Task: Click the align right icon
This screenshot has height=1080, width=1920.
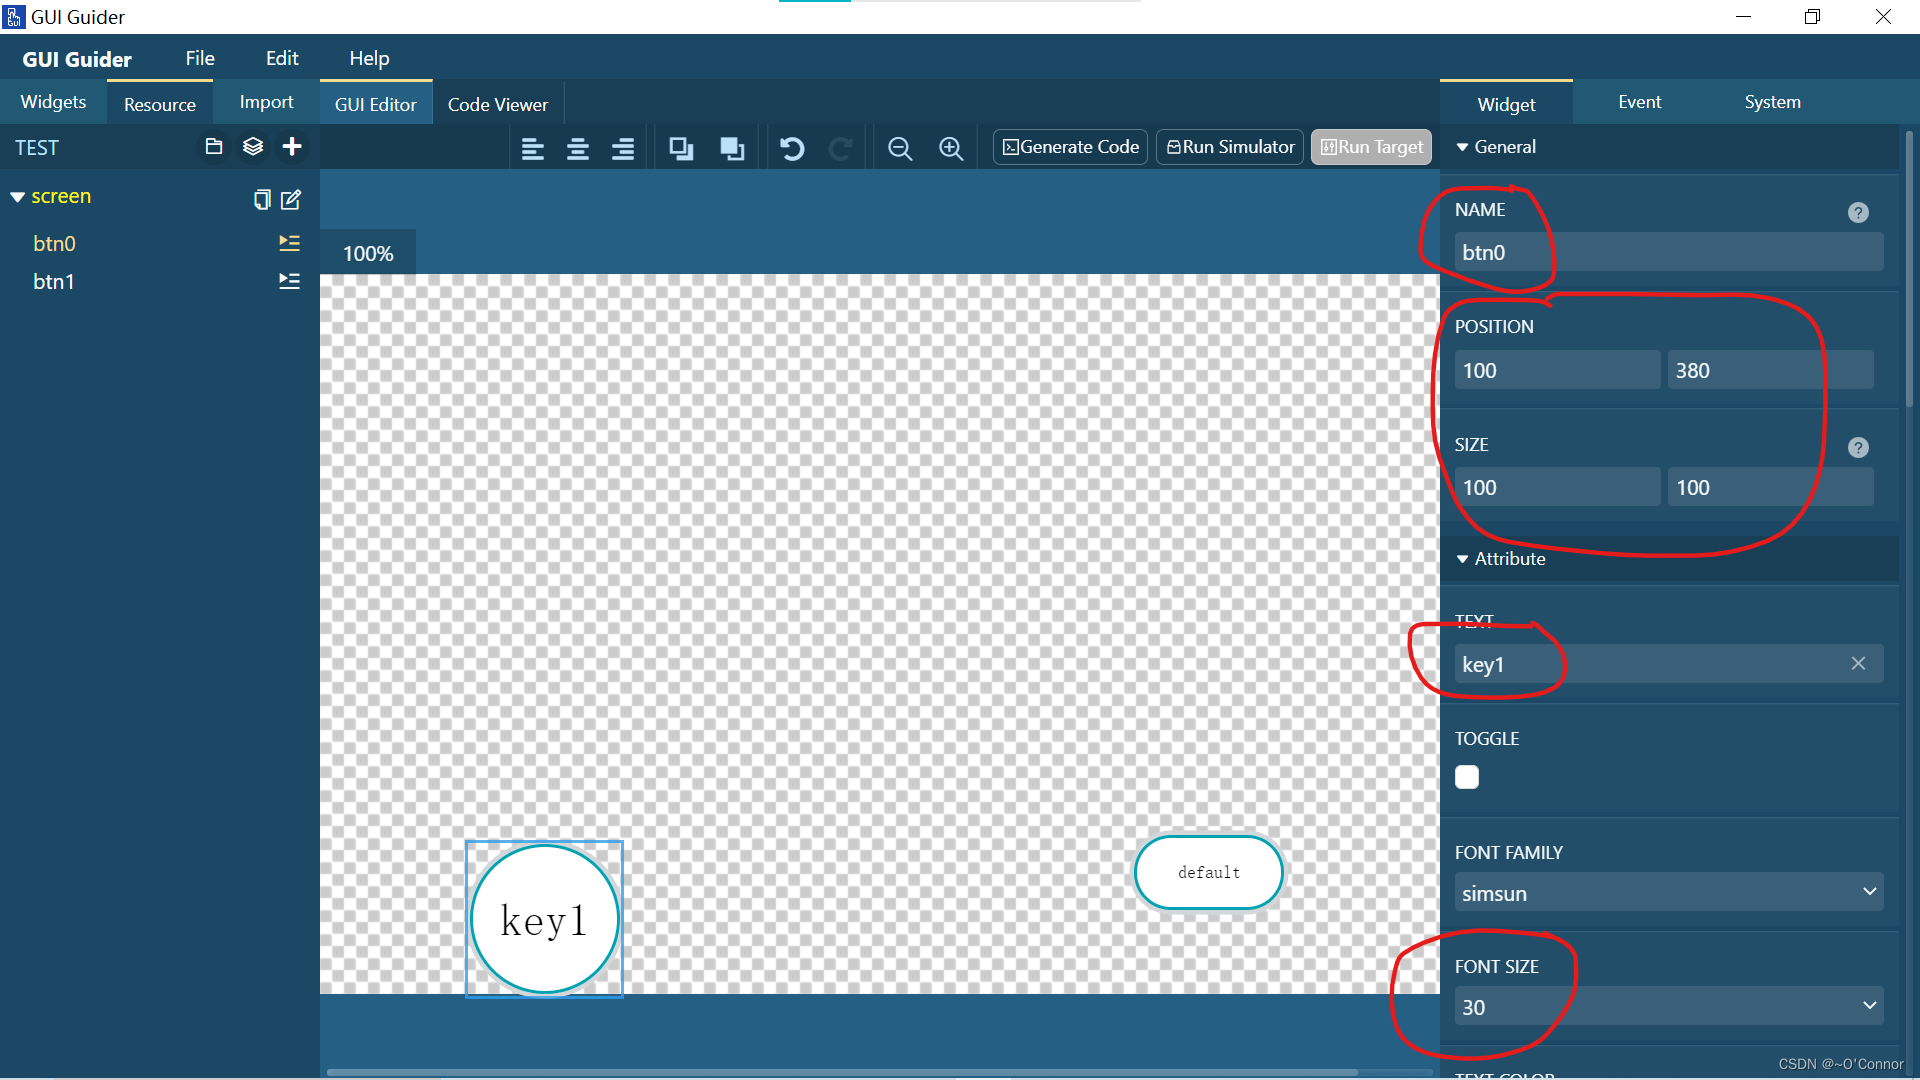Action: [x=623, y=149]
